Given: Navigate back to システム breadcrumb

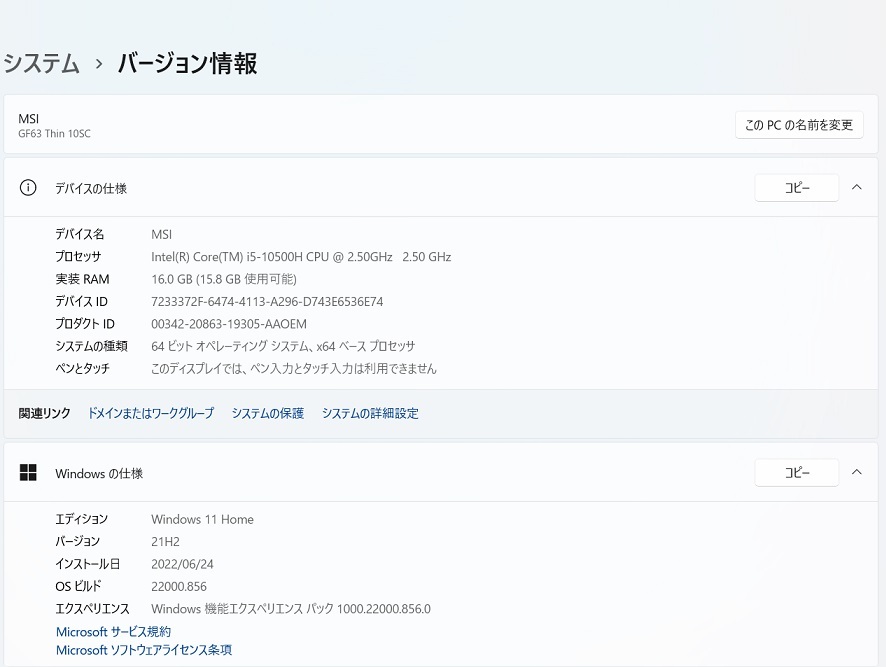Looking at the screenshot, I should [38, 63].
